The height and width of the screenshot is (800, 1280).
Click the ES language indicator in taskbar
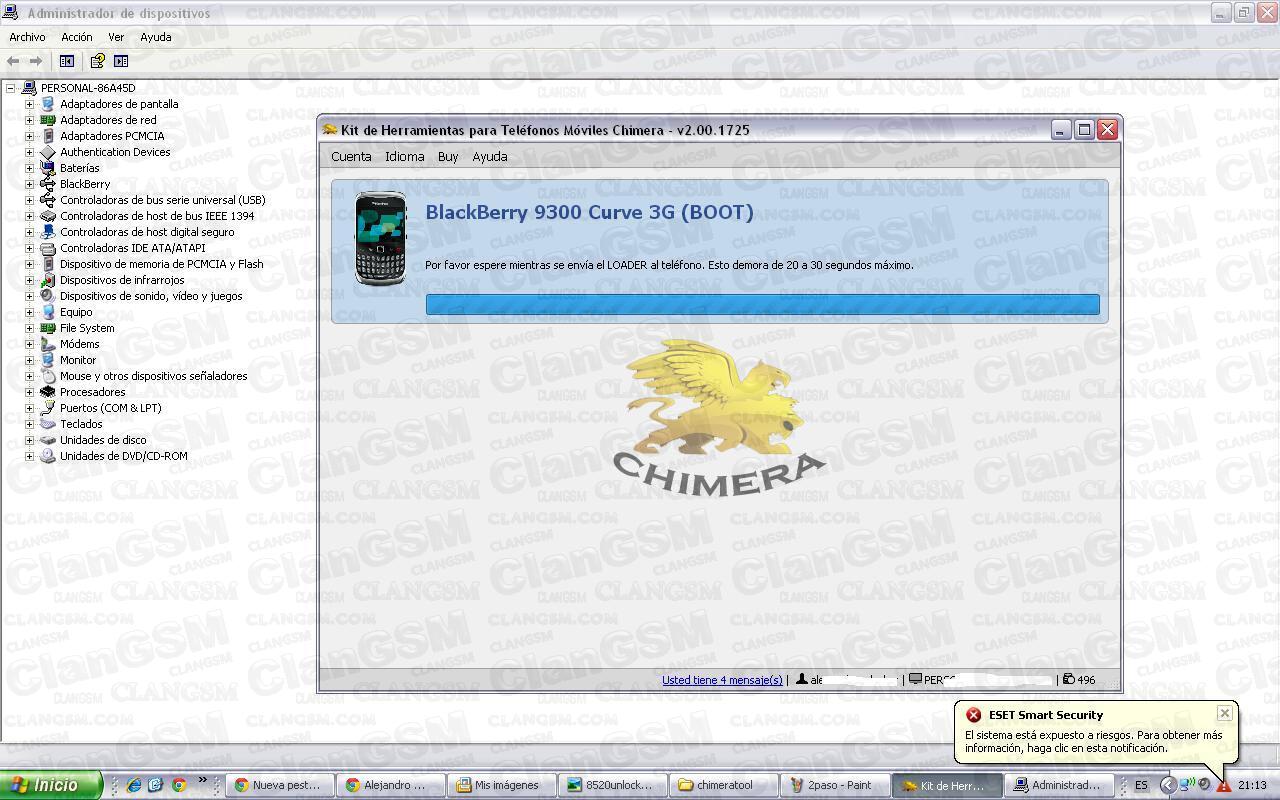(1141, 785)
